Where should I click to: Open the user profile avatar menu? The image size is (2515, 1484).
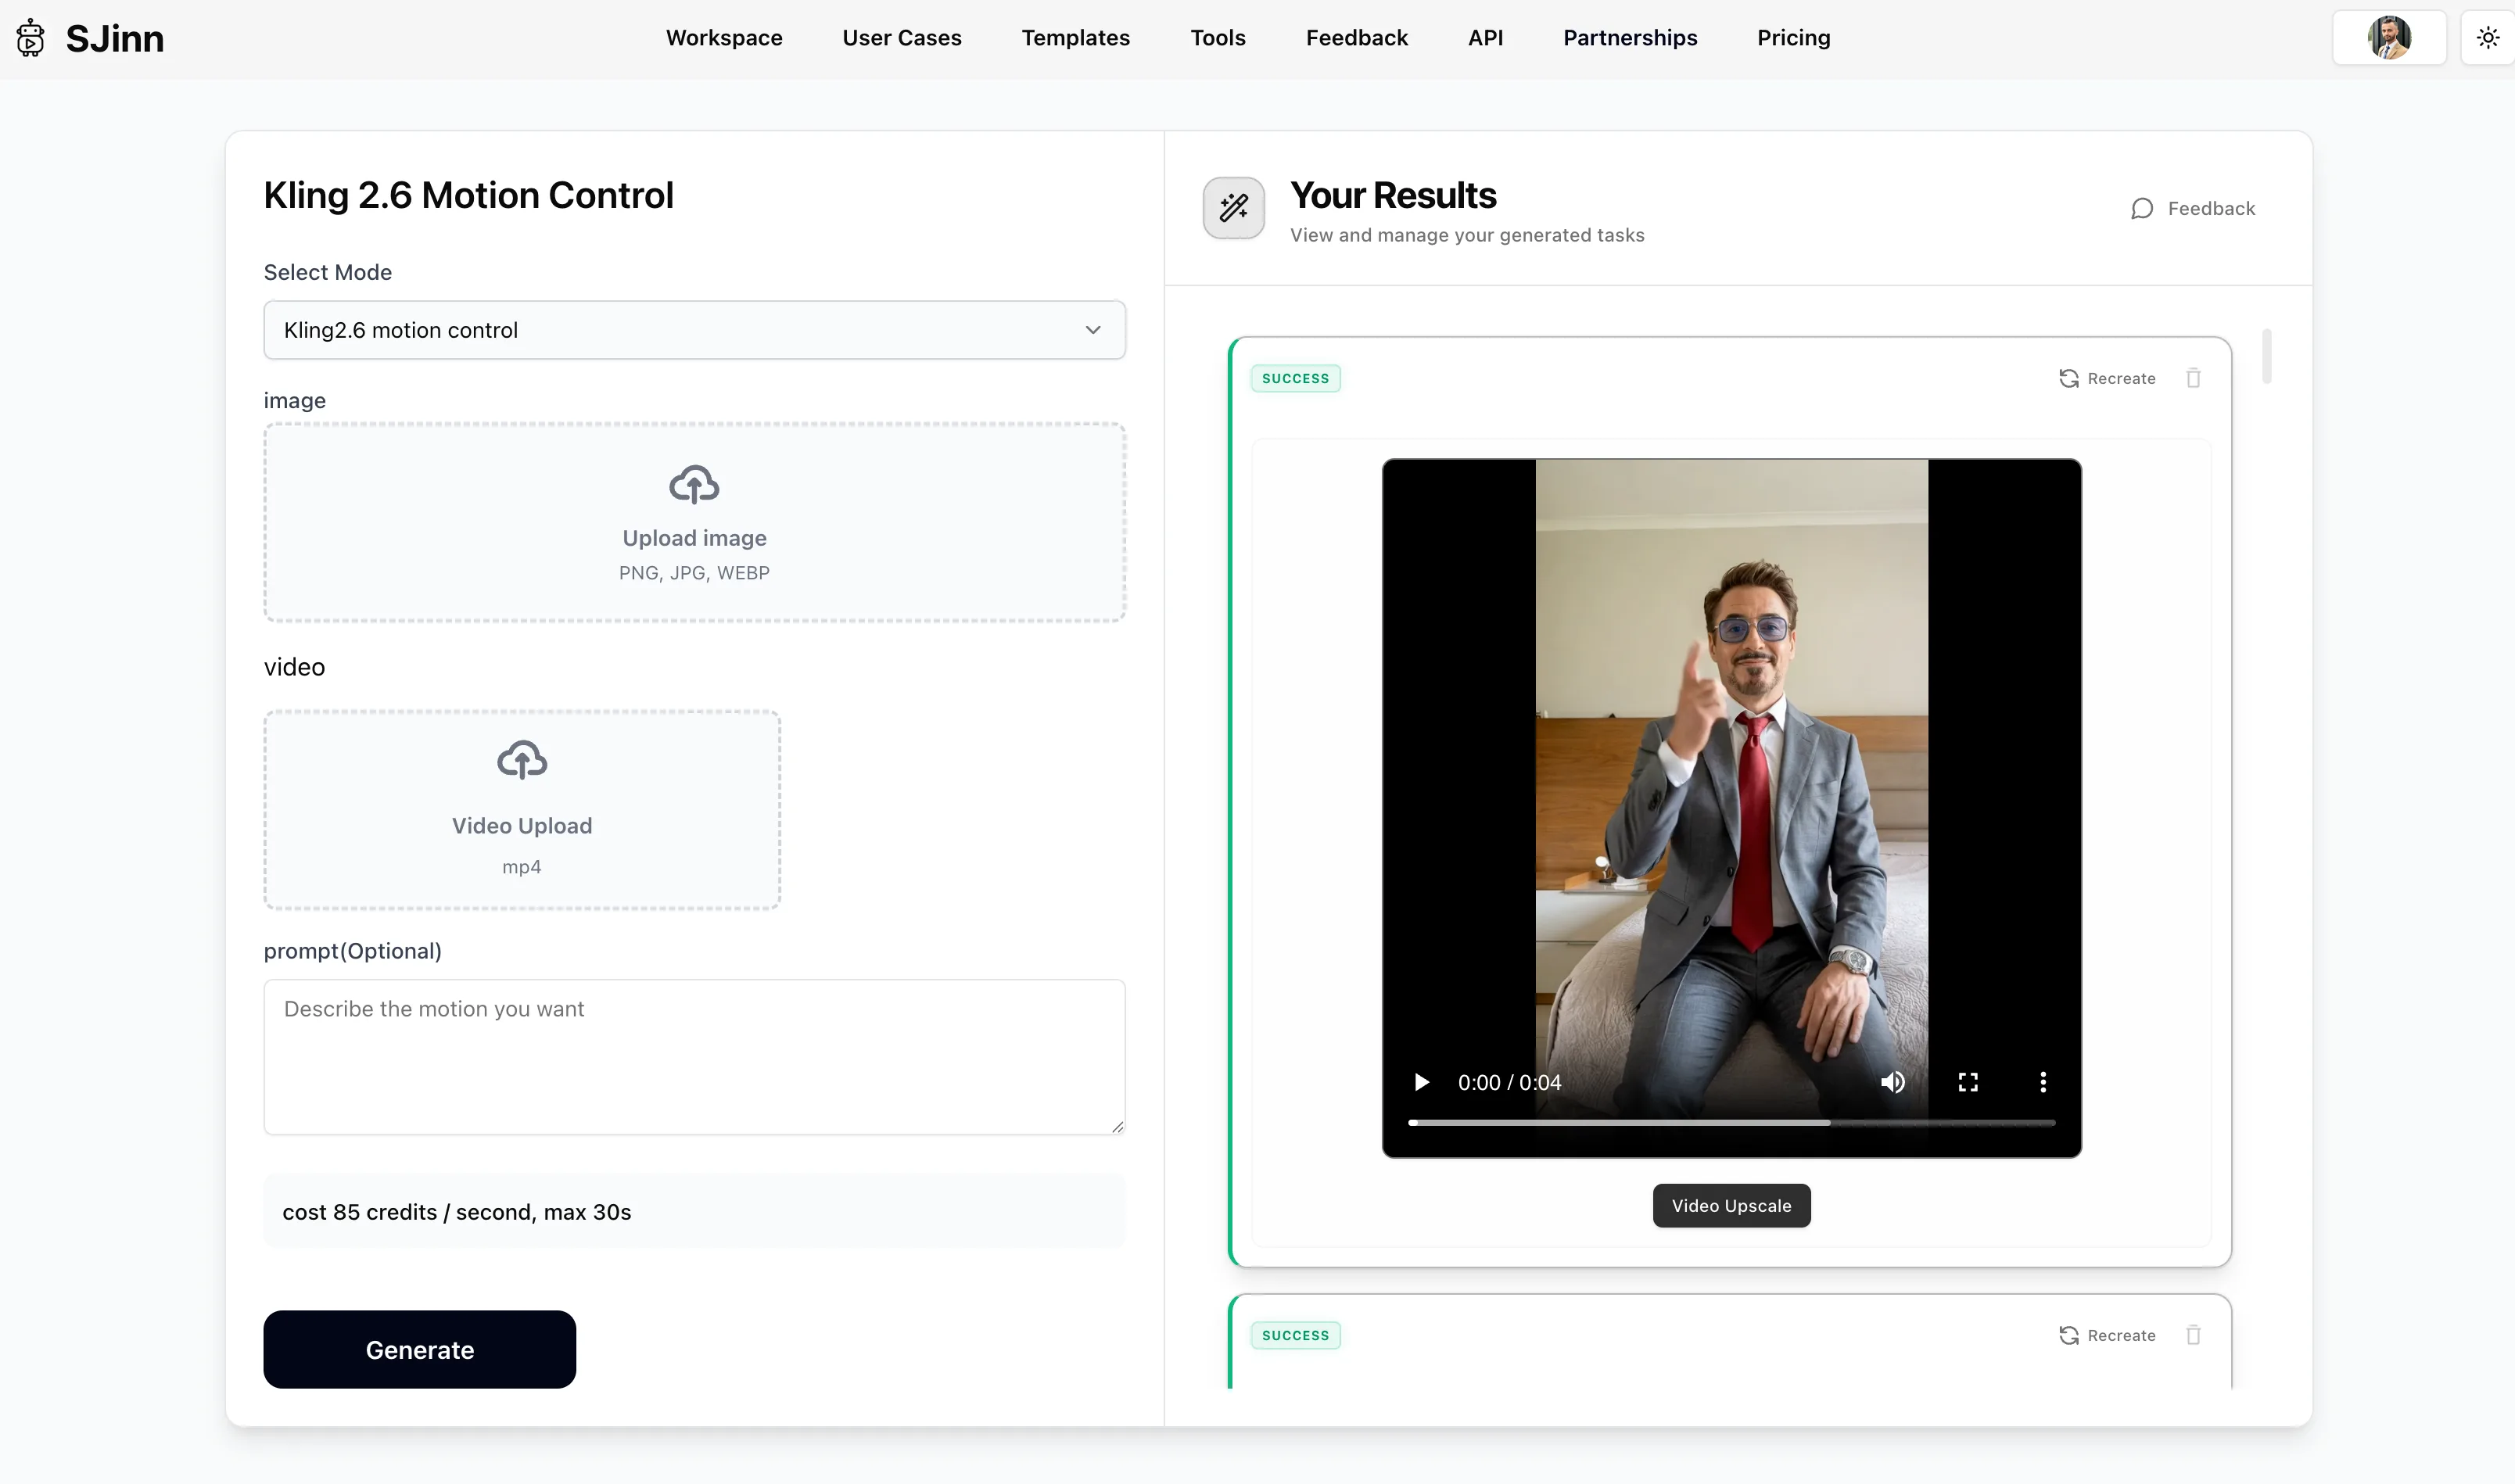pyautogui.click(x=2388, y=38)
